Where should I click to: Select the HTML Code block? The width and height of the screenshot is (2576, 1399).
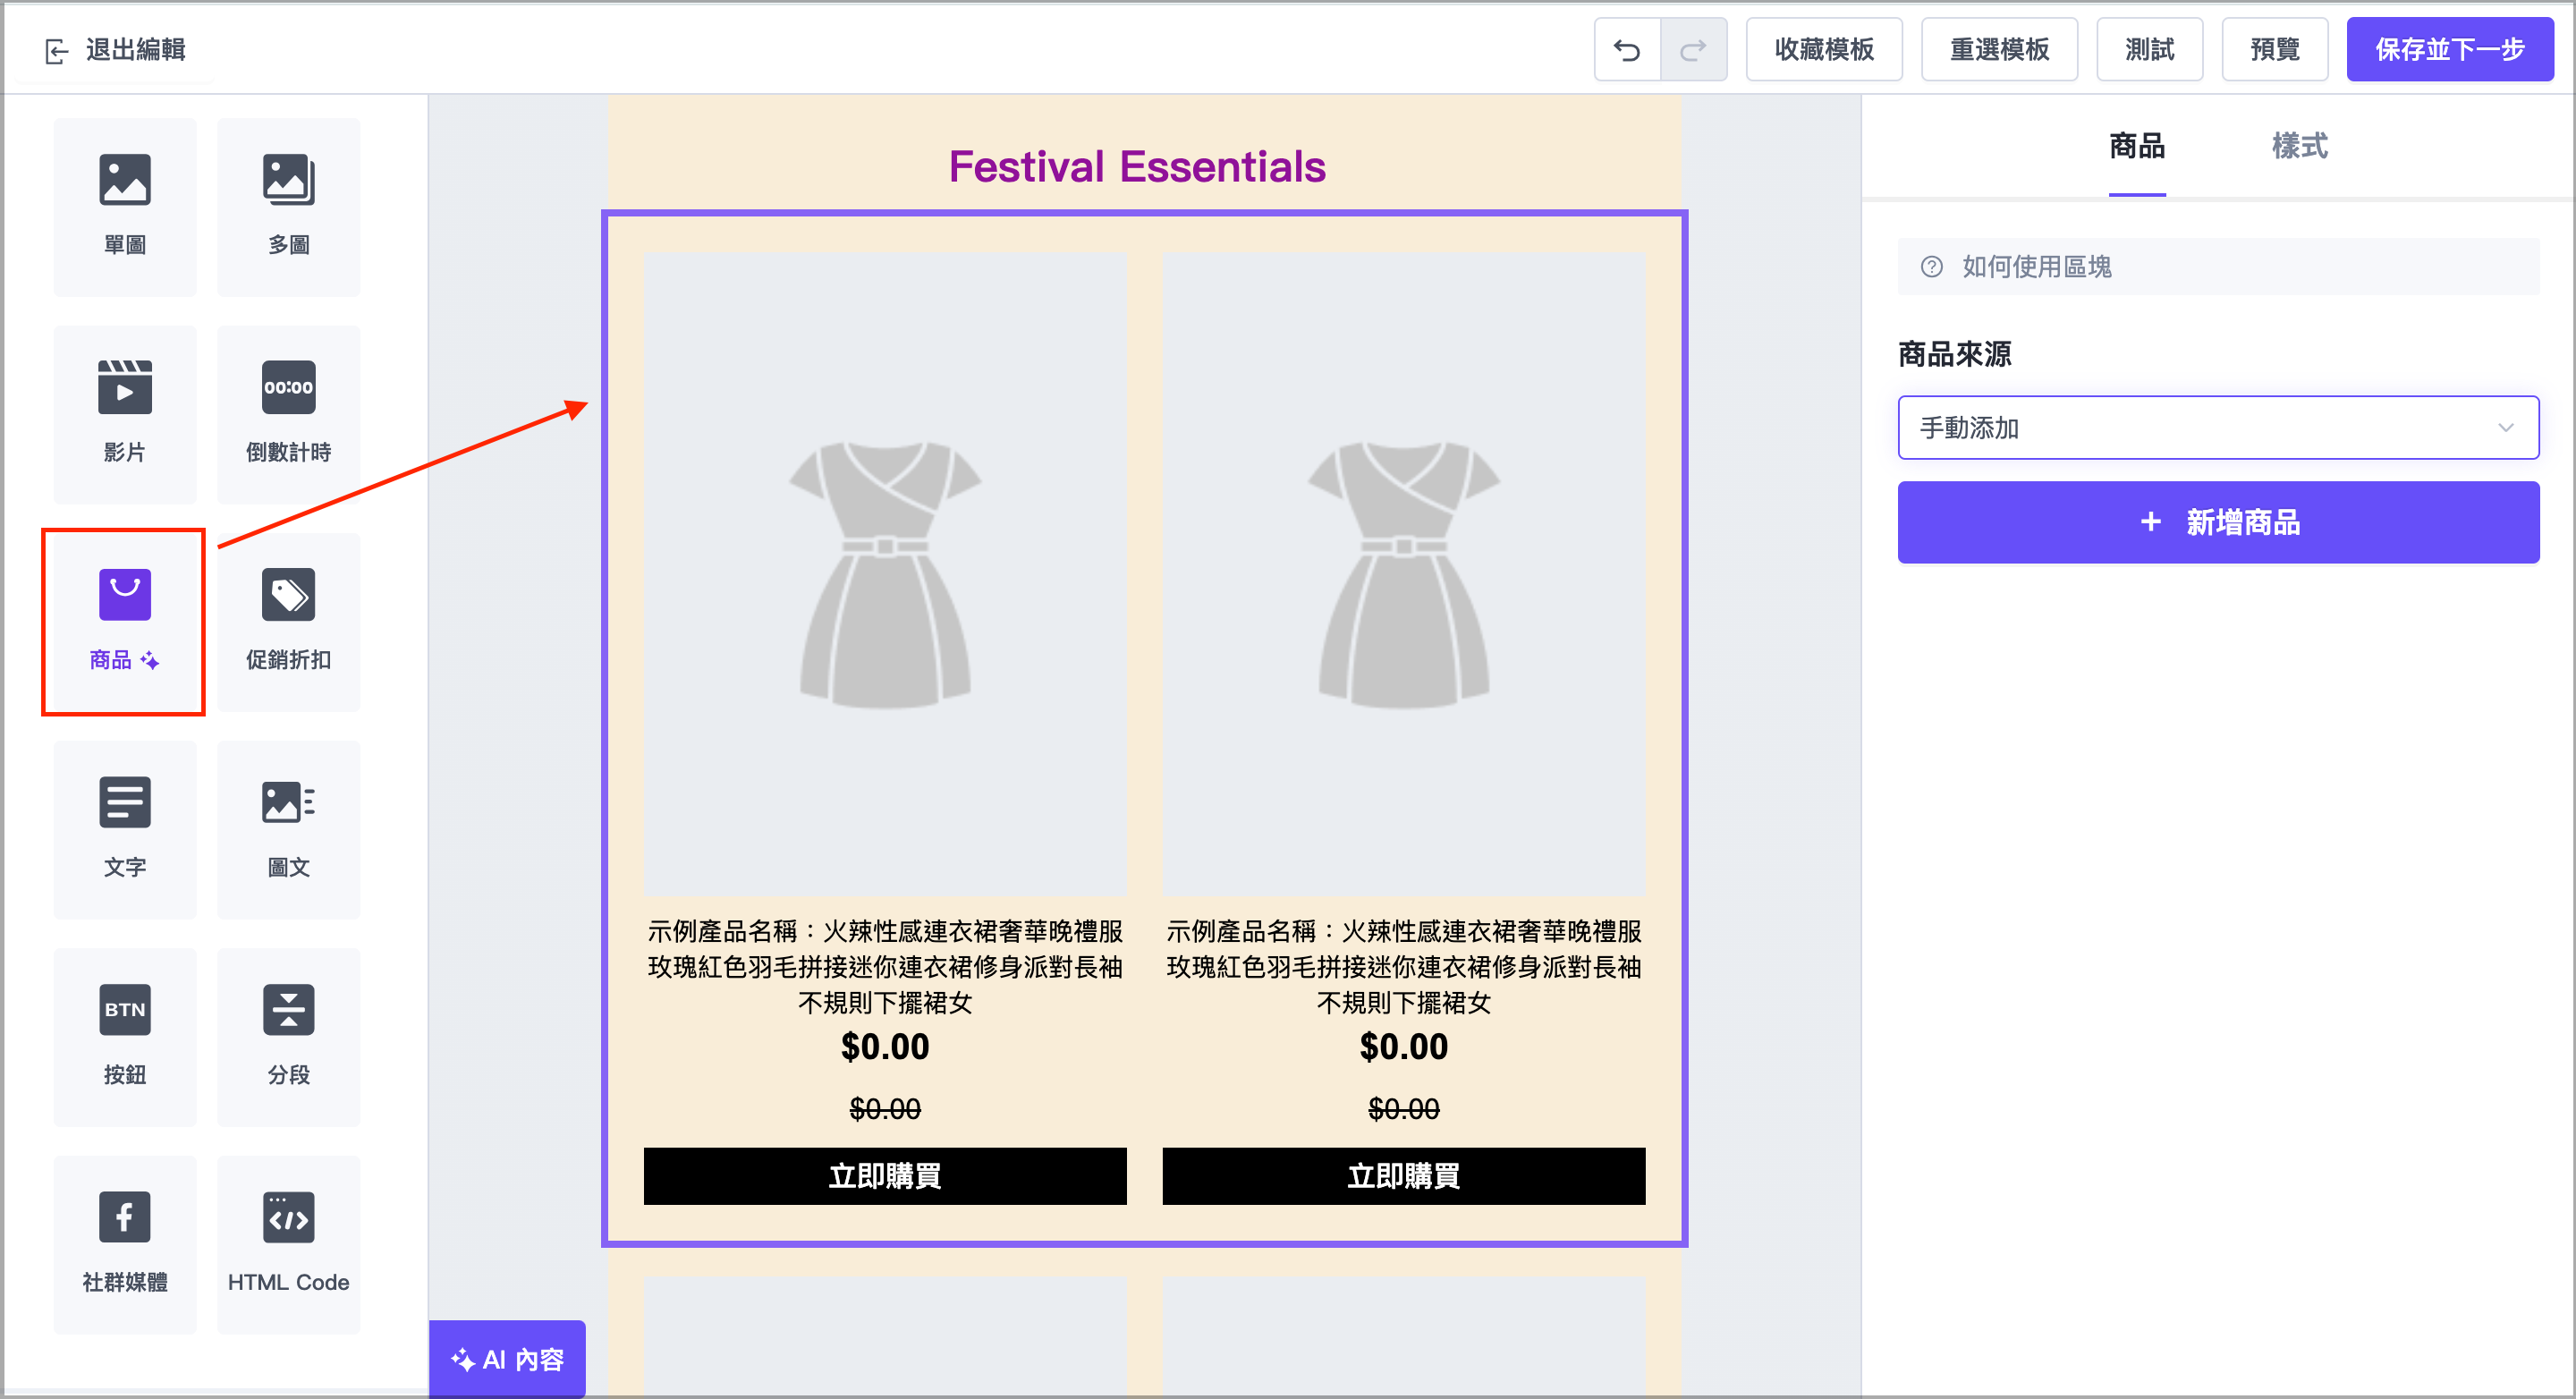[288, 1244]
